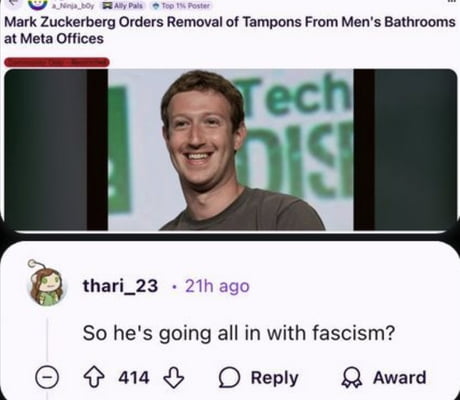Open thari_23's avatar profile picture
460x400 pixels.
[x=46, y=283]
